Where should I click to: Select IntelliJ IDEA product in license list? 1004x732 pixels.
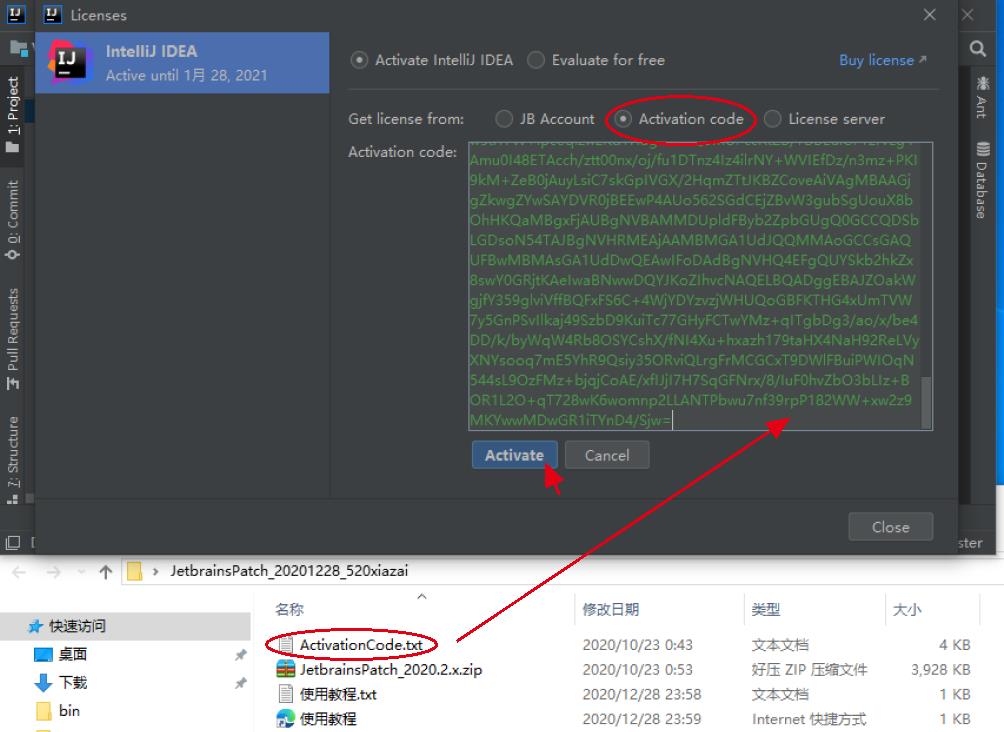tap(182, 63)
